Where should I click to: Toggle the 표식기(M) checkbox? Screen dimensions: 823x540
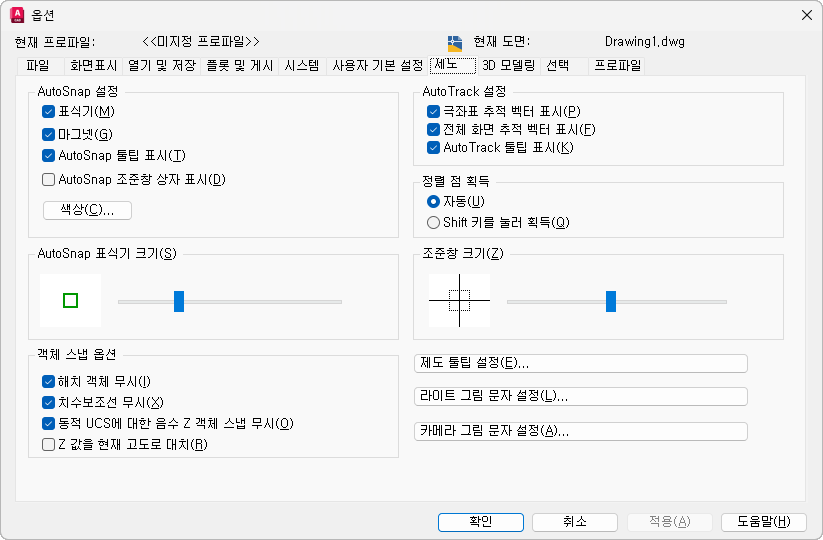pyautogui.click(x=48, y=111)
